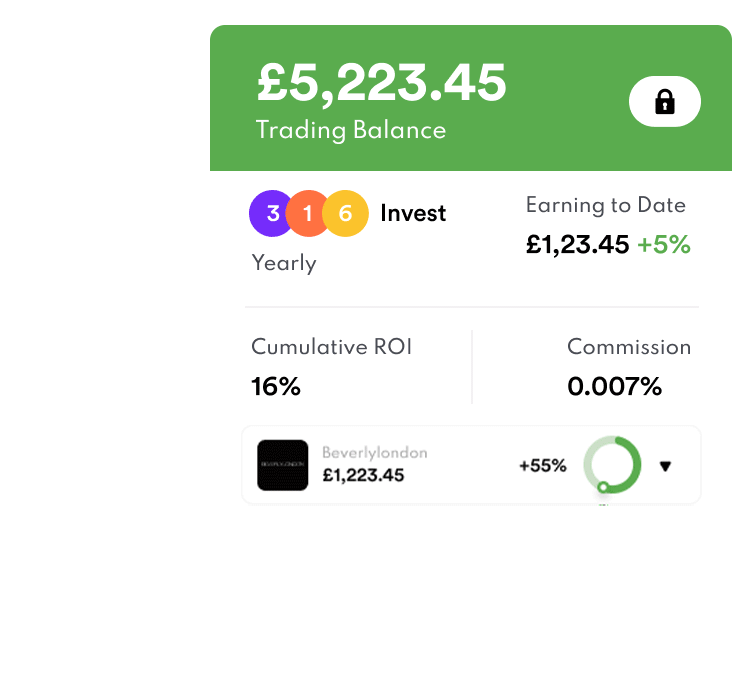Click the green donut progress ring
754x678 pixels.
pyautogui.click(x=612, y=465)
